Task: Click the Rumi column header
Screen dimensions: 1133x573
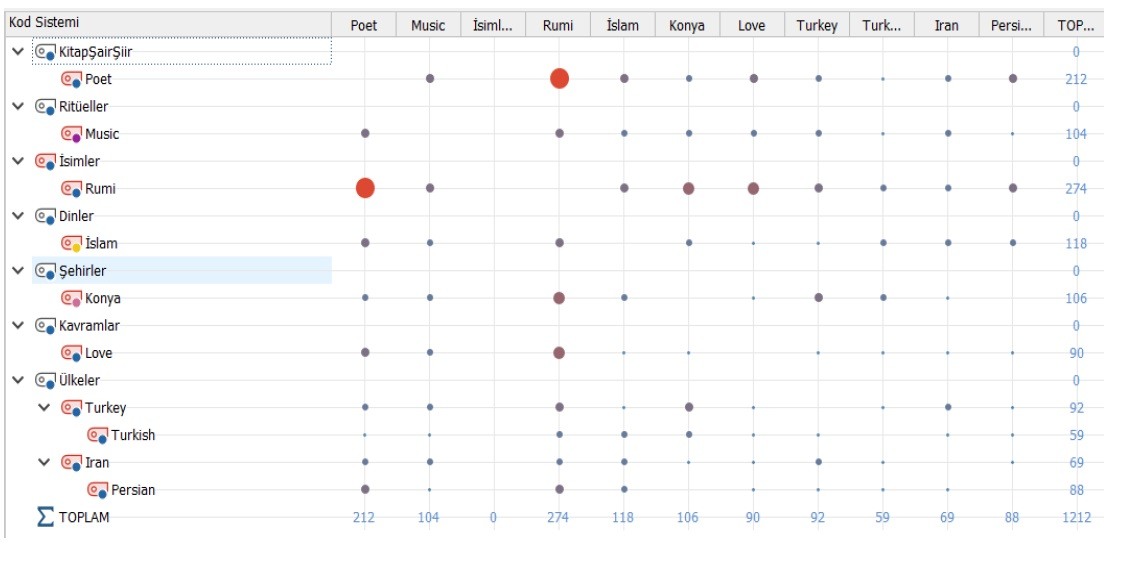Action: 558,25
